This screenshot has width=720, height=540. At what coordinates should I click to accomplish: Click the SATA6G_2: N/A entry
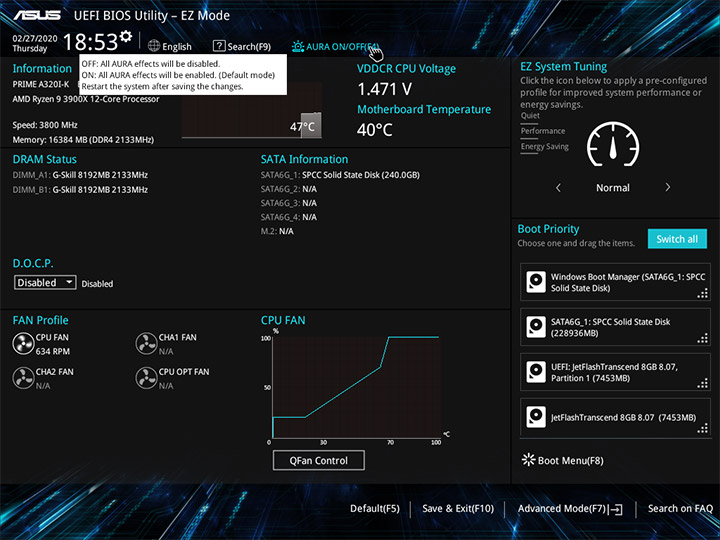[289, 189]
